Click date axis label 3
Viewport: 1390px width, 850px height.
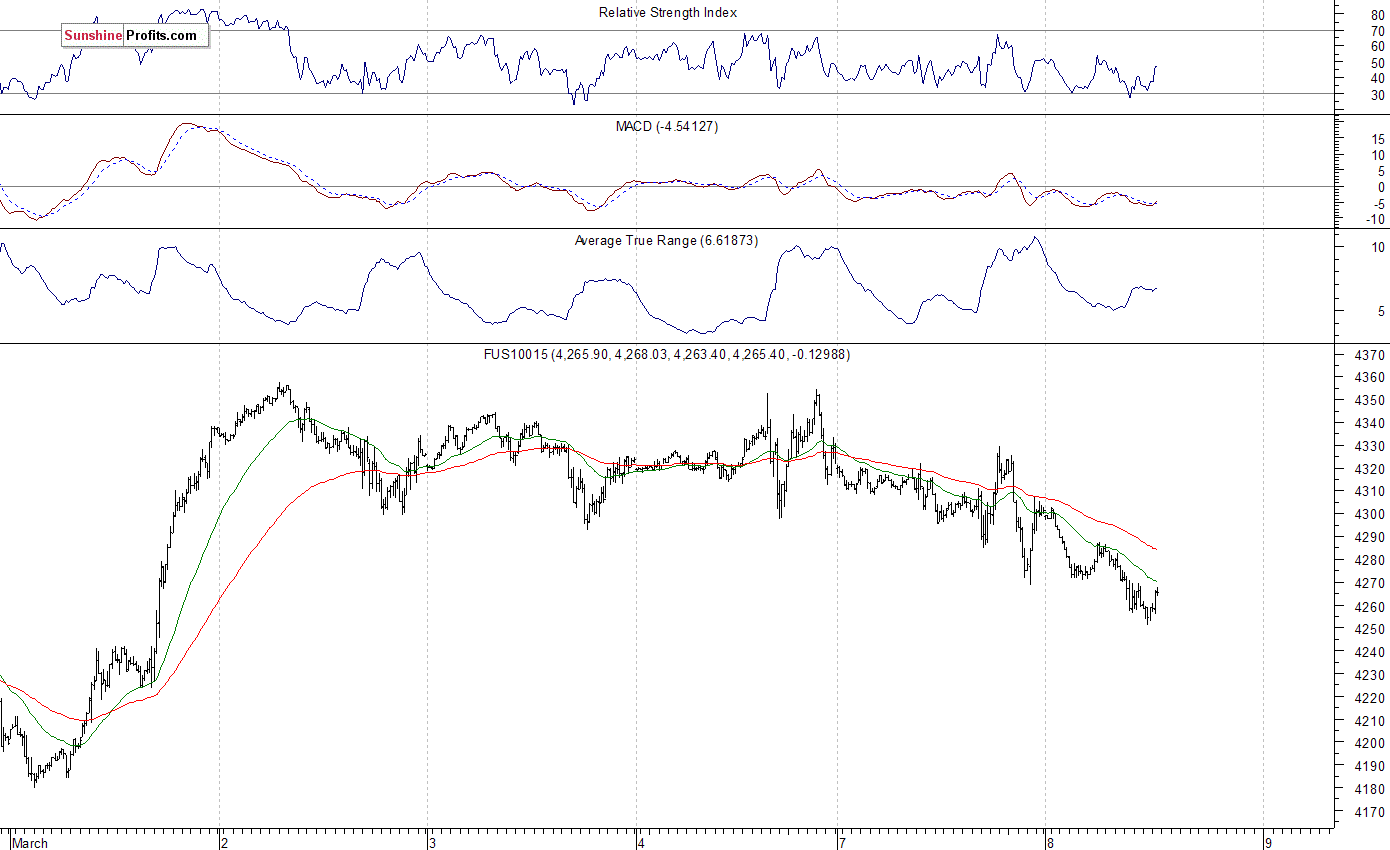point(432,843)
